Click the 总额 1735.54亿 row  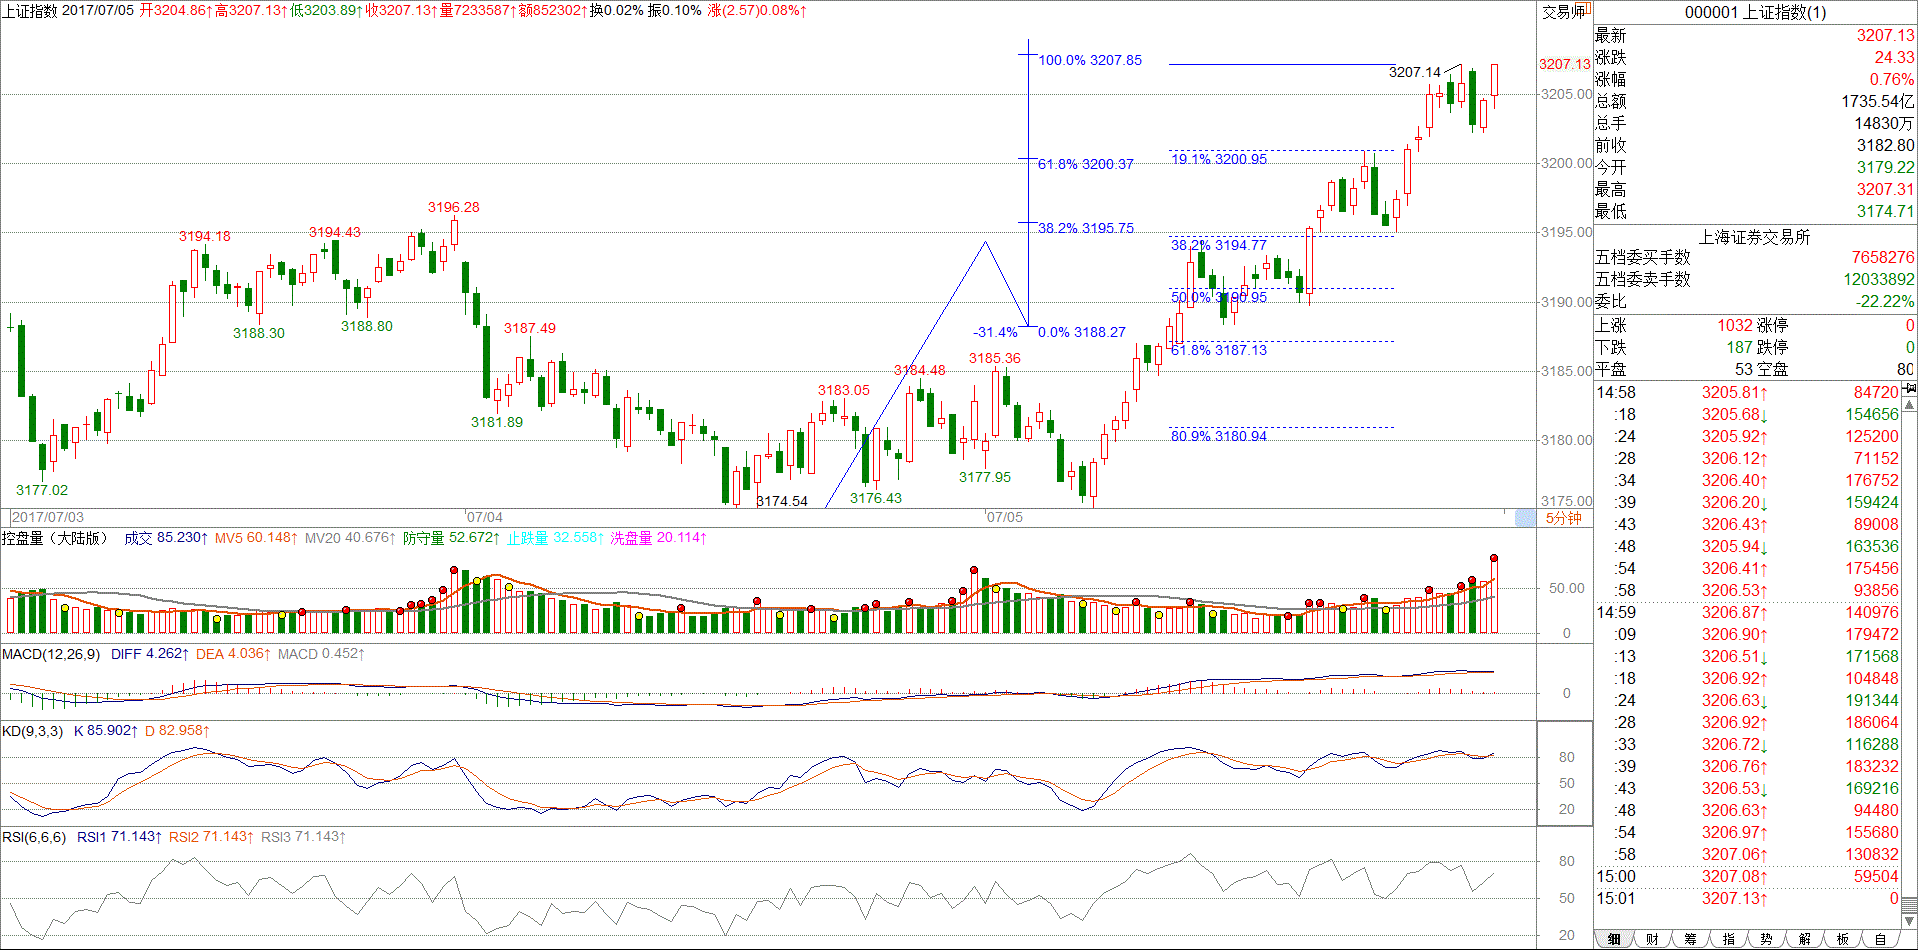(x=1755, y=101)
